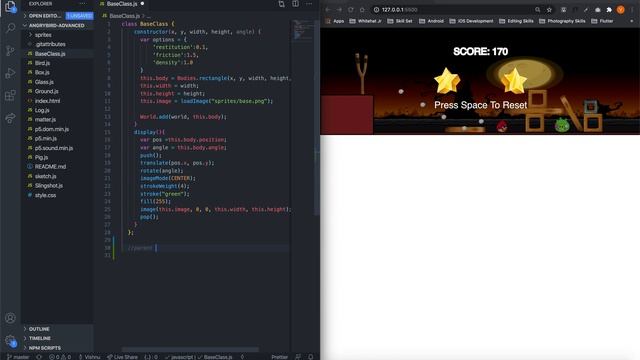Image resolution: width=640 pixels, height=360 pixels.
Task: Split the editor to the right
Action: (x=296, y=4)
